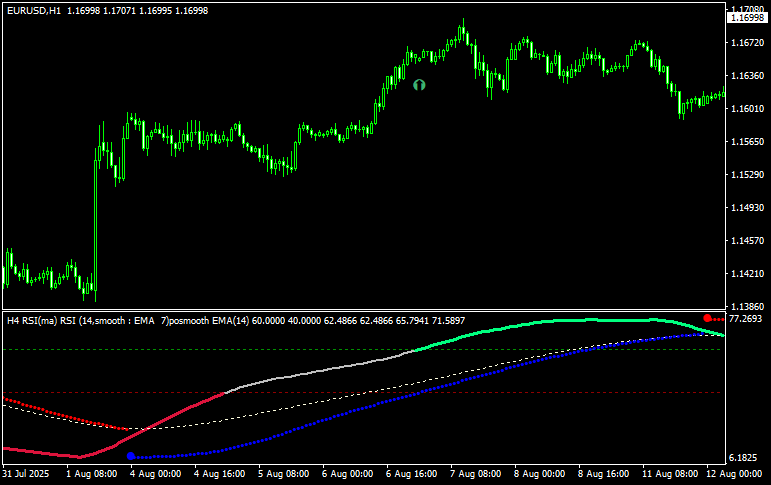Click the 1.14930 price axis label
The image size is (771, 485).
tap(747, 208)
